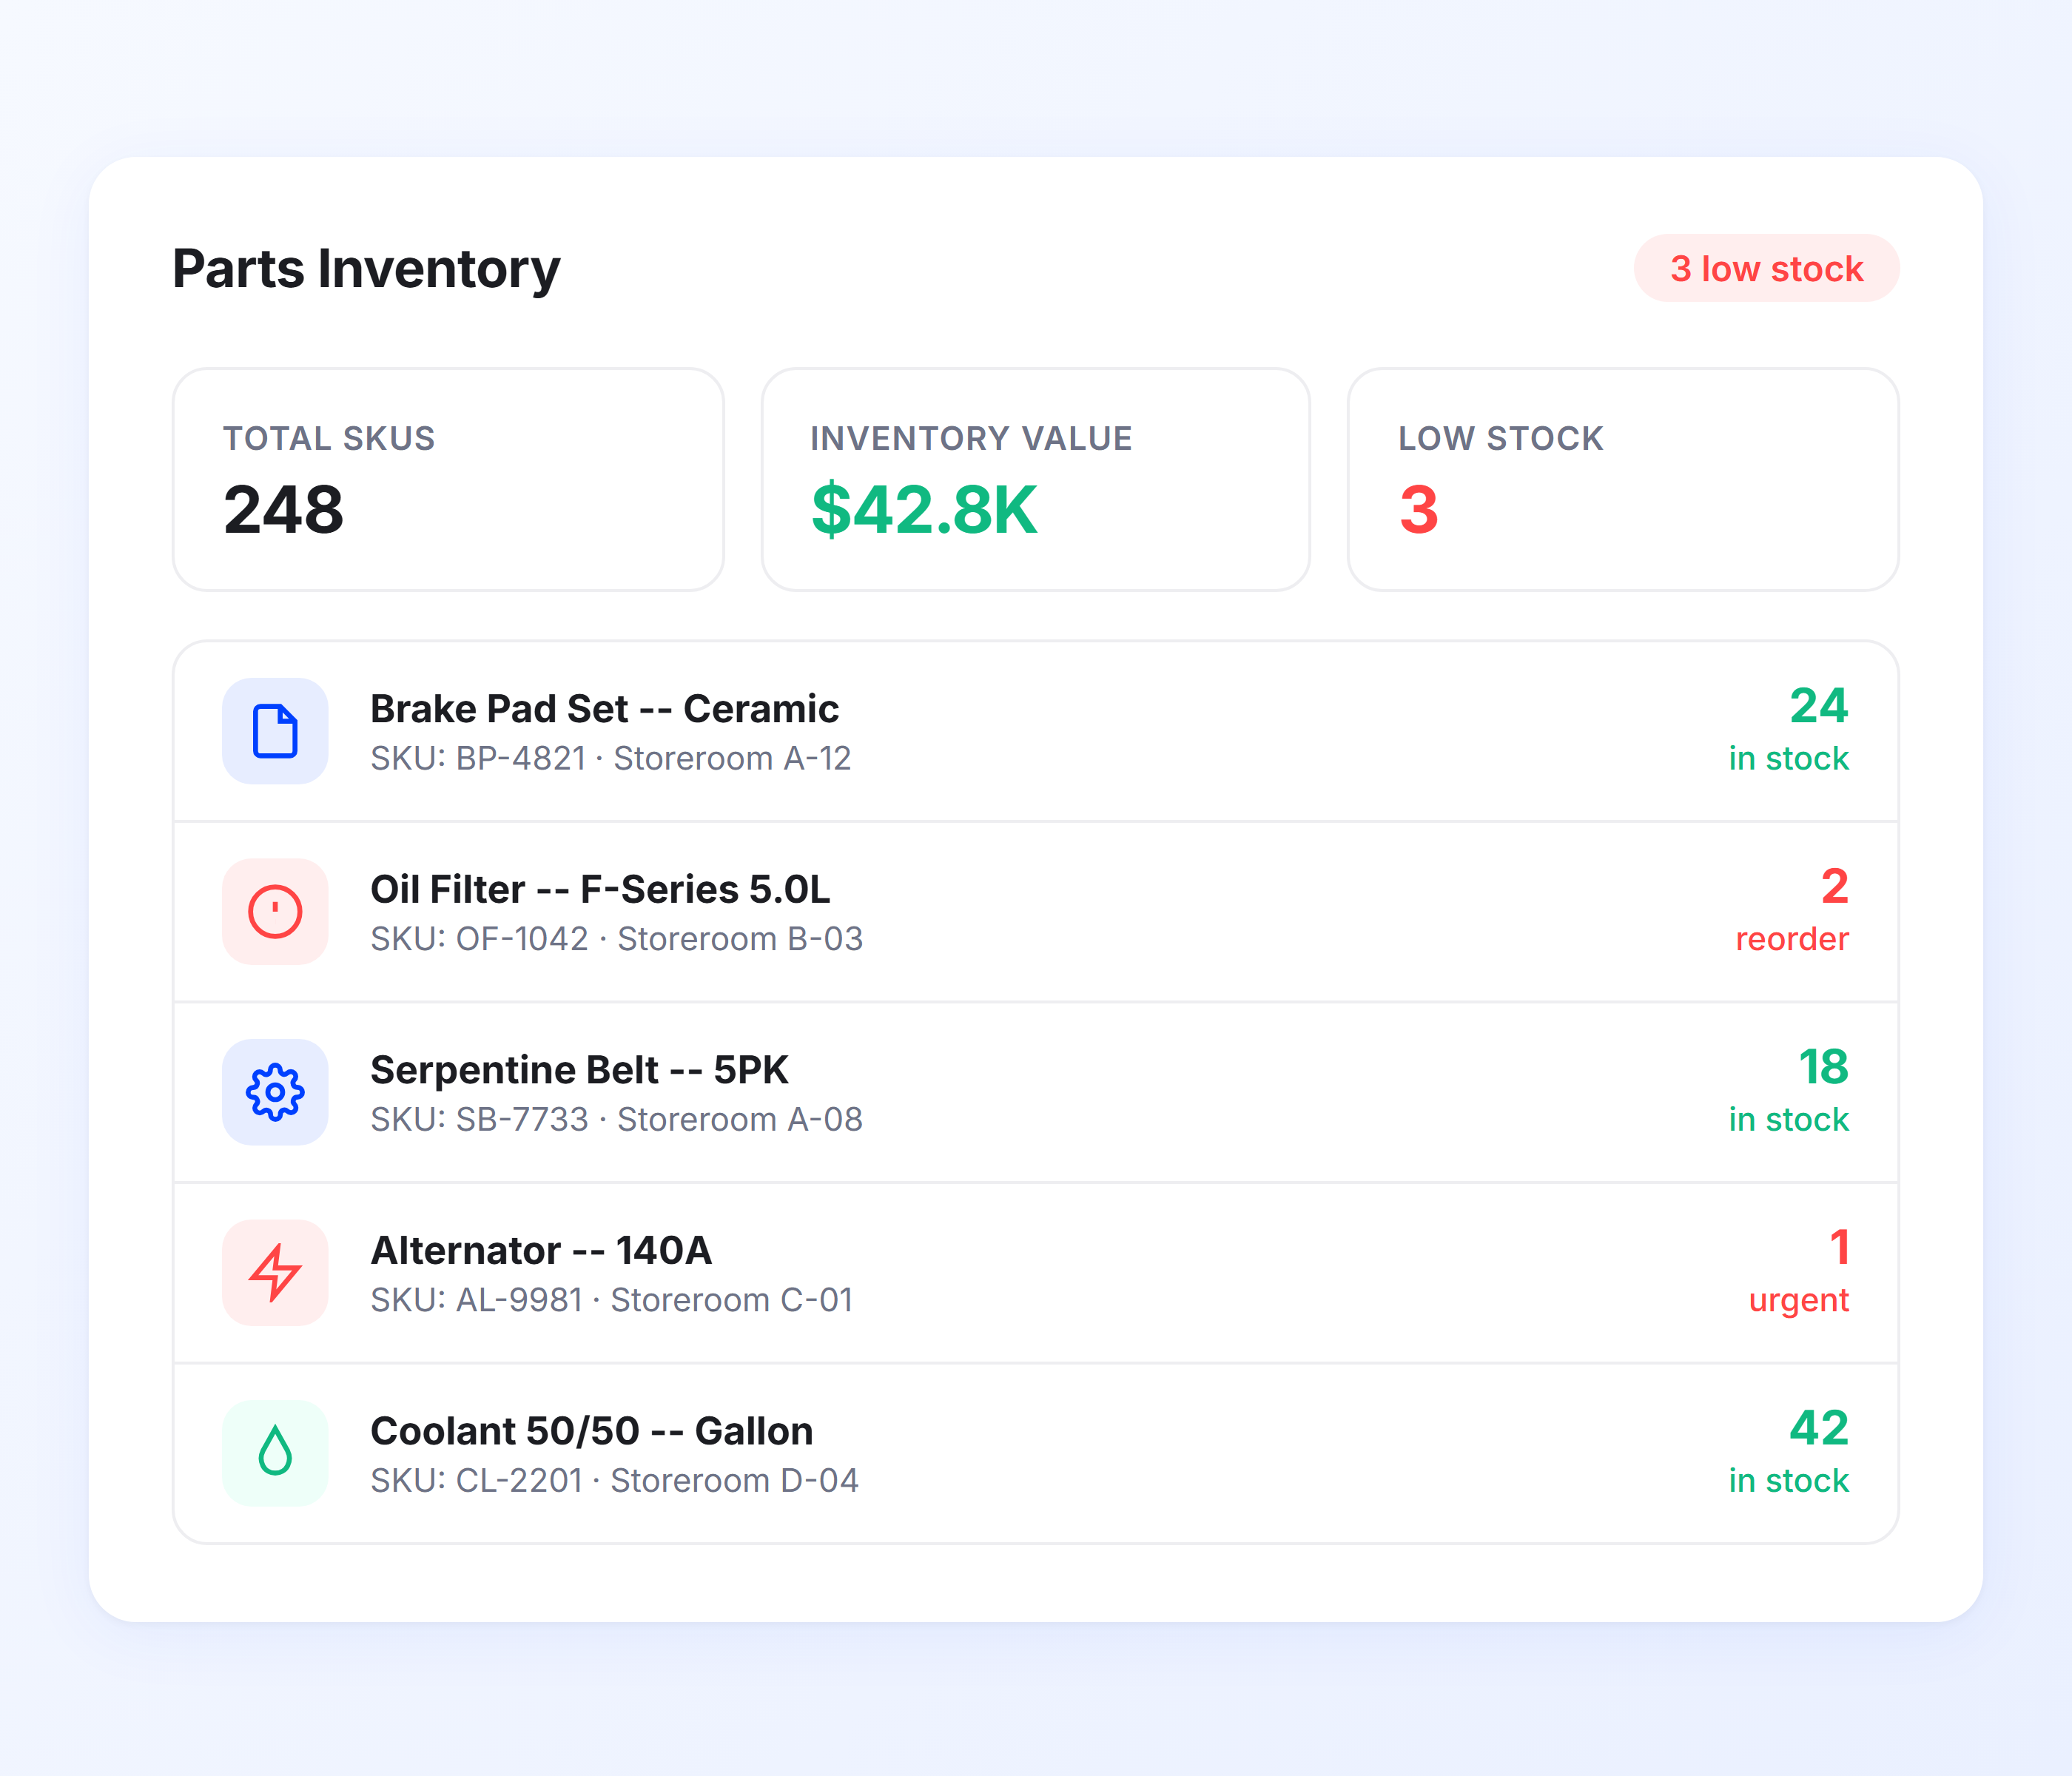The height and width of the screenshot is (1776, 2072).
Task: Click the '24' stock count
Action: click(x=1819, y=705)
